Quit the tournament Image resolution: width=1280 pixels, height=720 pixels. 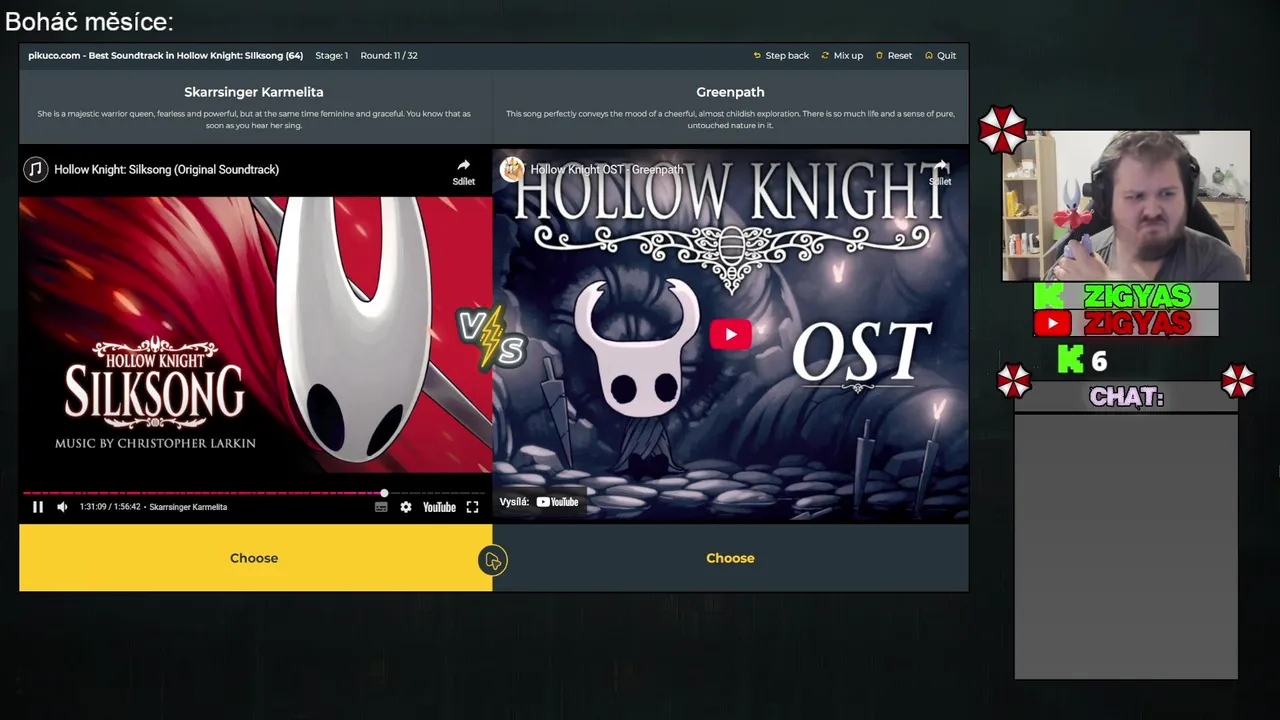[x=940, y=56]
